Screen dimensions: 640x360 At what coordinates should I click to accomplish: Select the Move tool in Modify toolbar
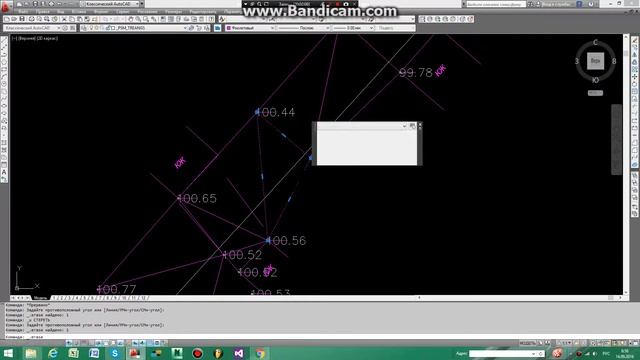[635, 77]
